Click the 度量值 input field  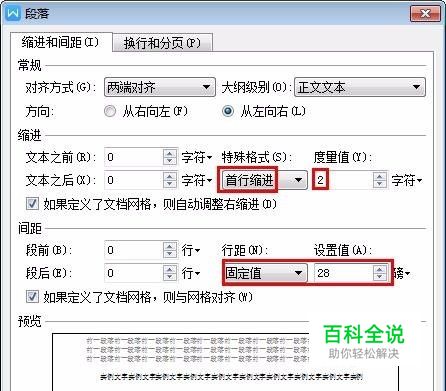pos(343,180)
